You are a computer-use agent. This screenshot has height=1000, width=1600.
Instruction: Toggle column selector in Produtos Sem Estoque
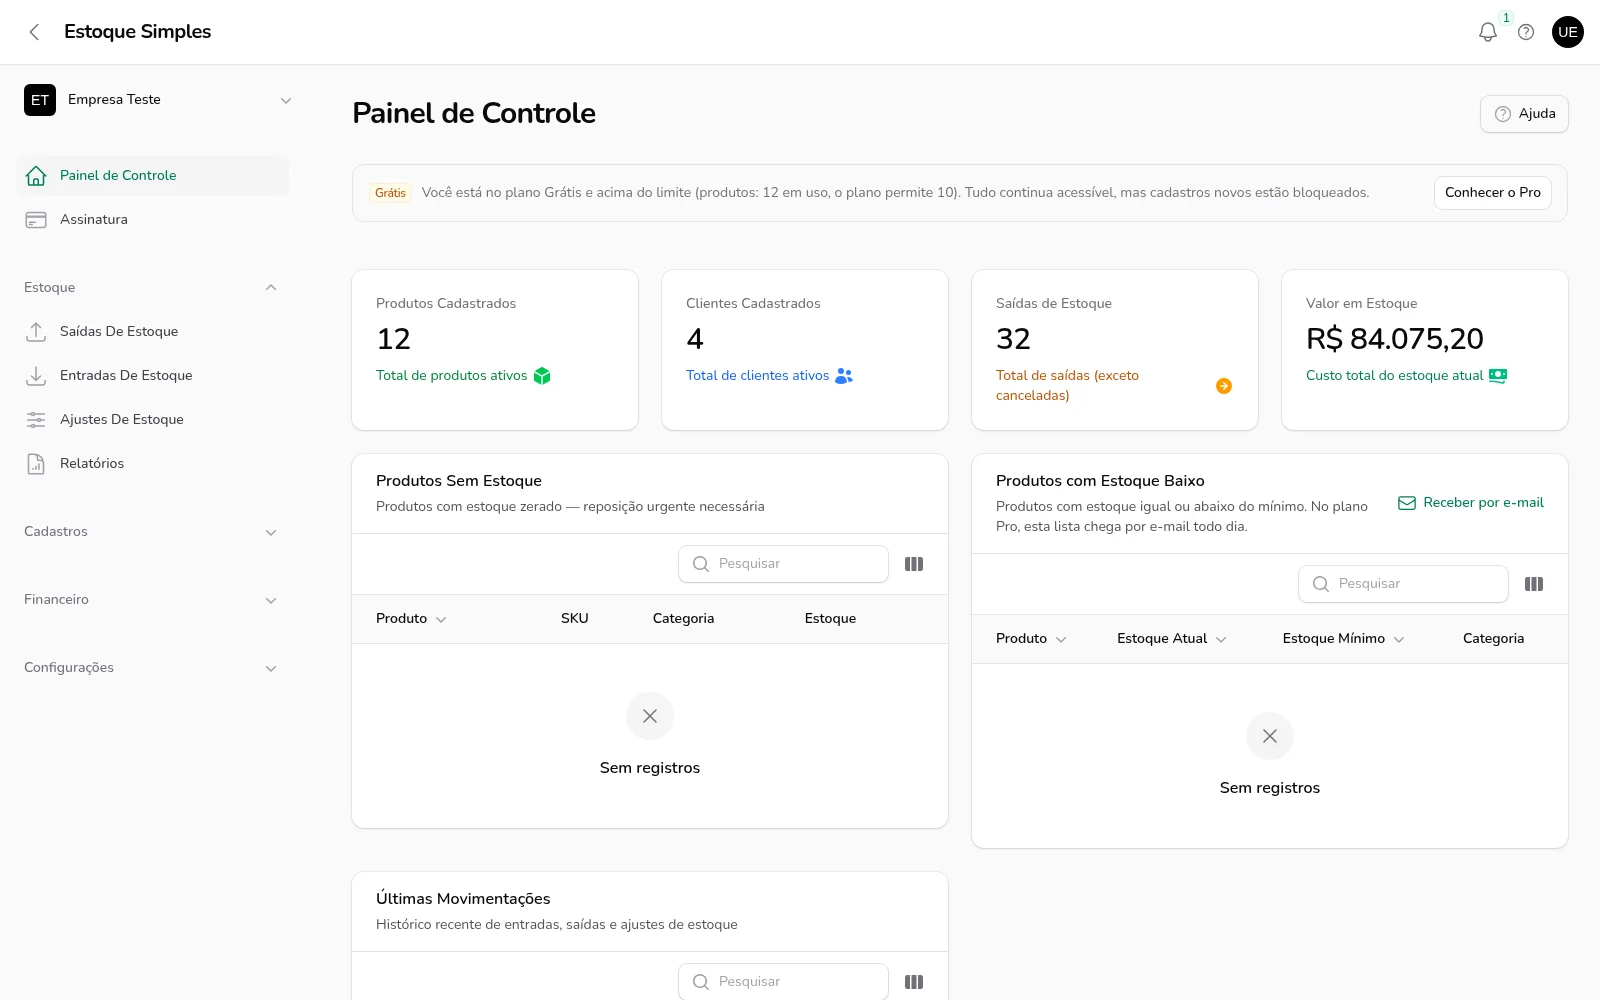[x=914, y=564]
